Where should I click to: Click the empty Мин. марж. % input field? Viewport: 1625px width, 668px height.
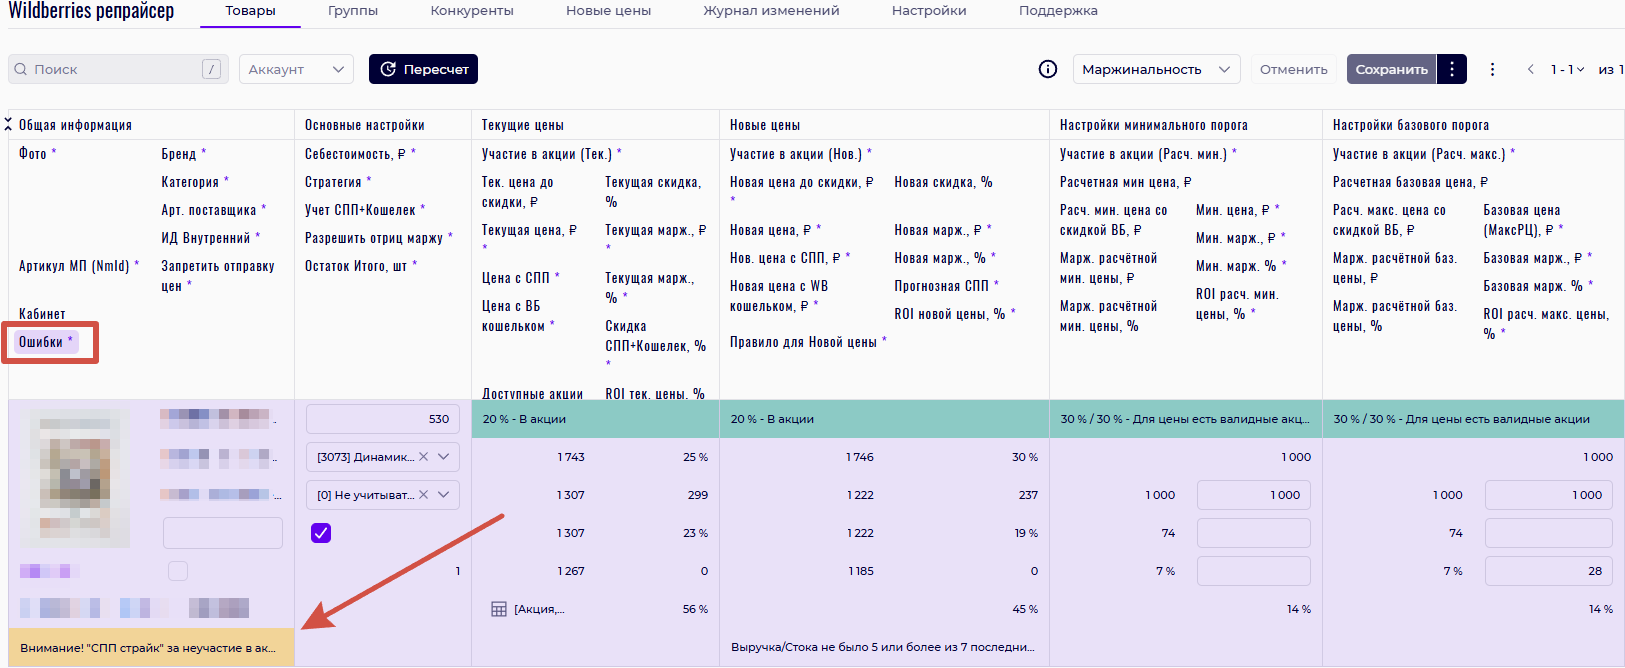click(x=1254, y=571)
